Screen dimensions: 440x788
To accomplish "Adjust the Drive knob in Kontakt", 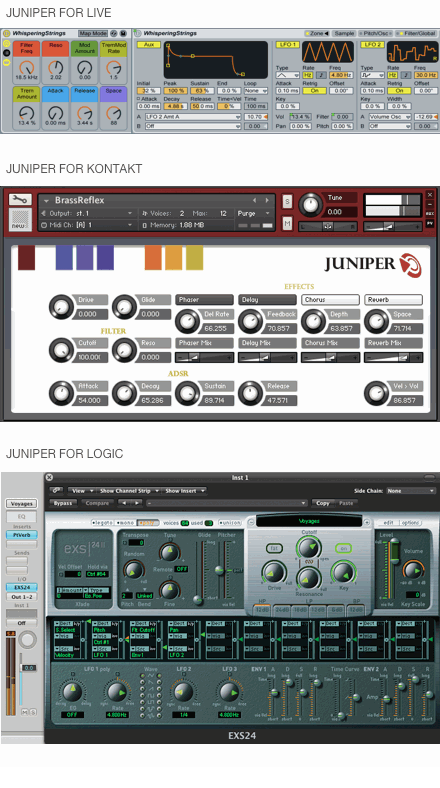I will click(61, 307).
